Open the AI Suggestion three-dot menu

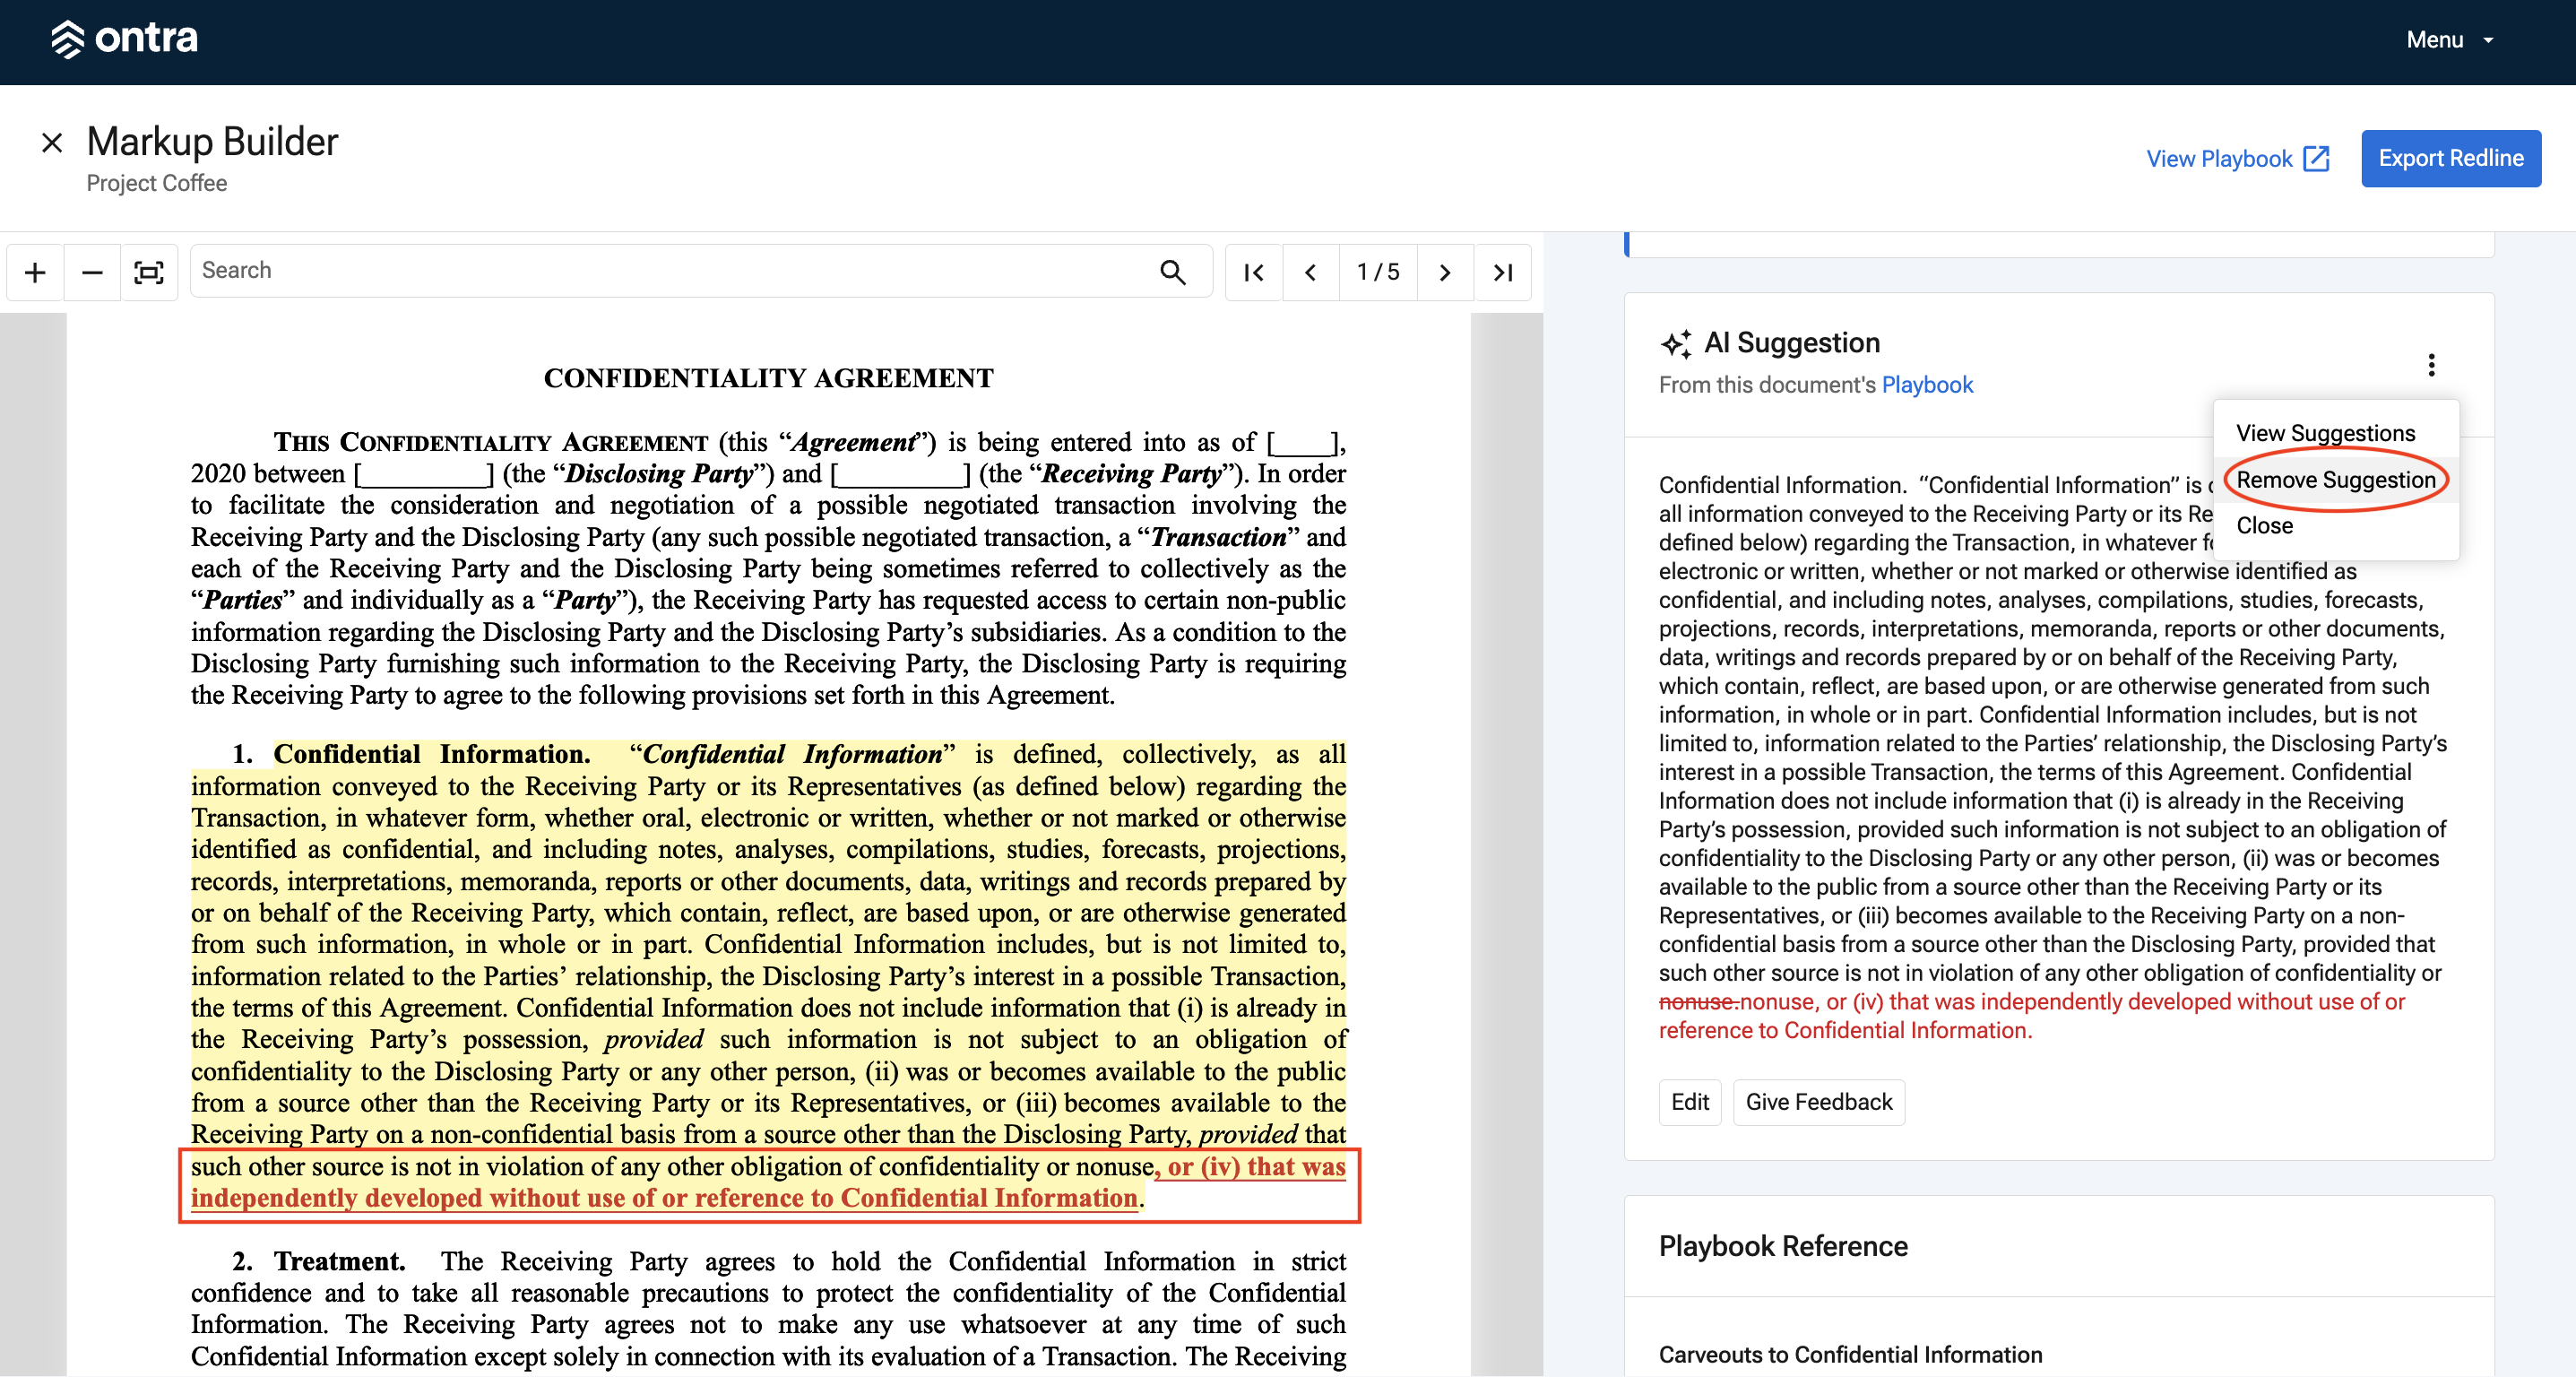tap(2431, 365)
